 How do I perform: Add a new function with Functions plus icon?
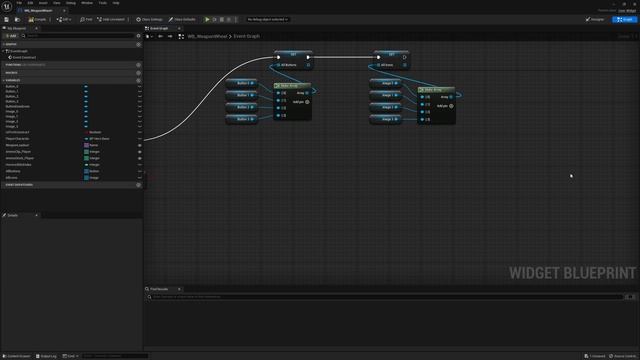point(138,65)
